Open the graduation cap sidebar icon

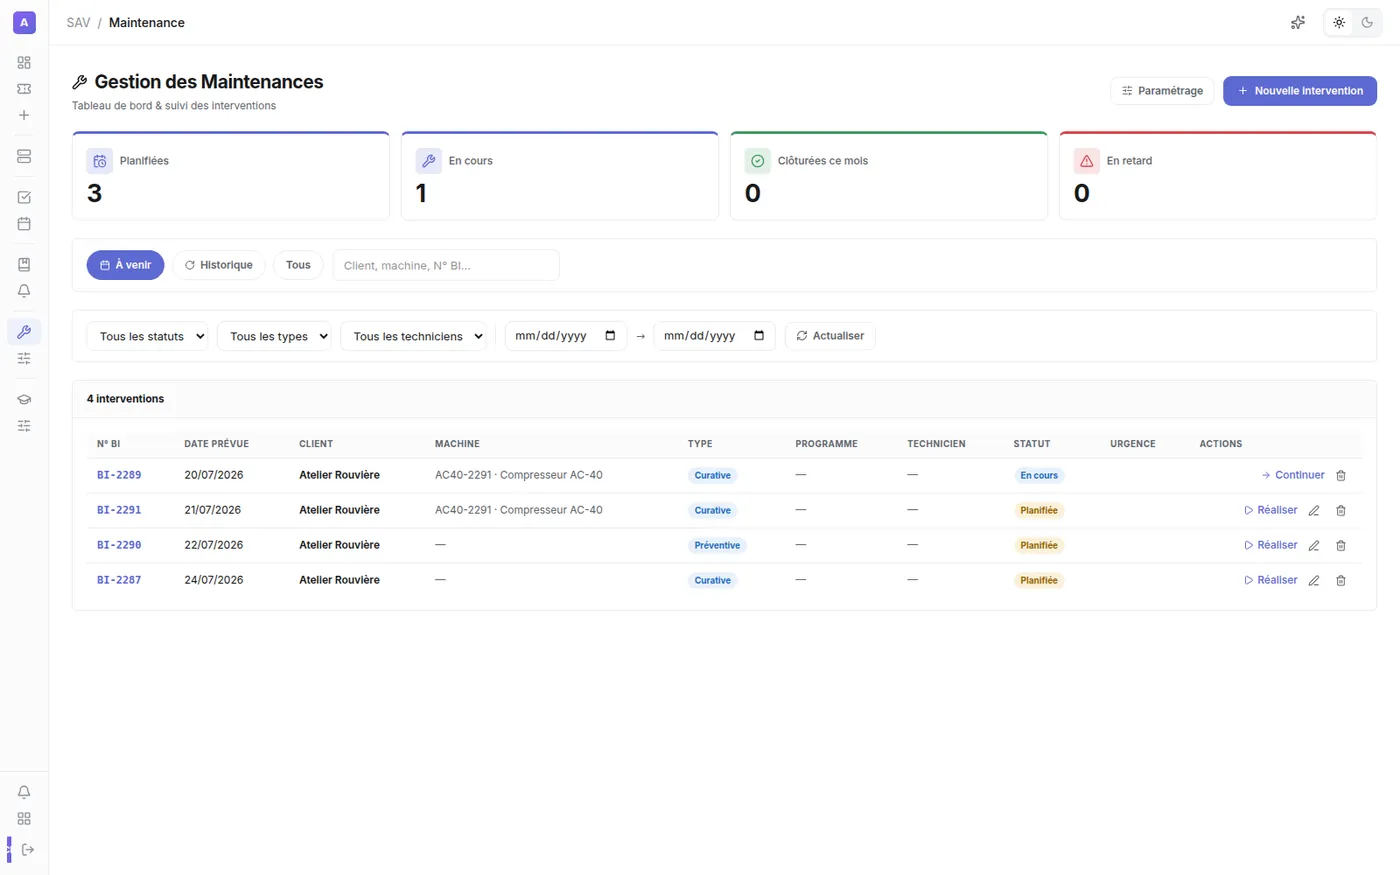[24, 399]
